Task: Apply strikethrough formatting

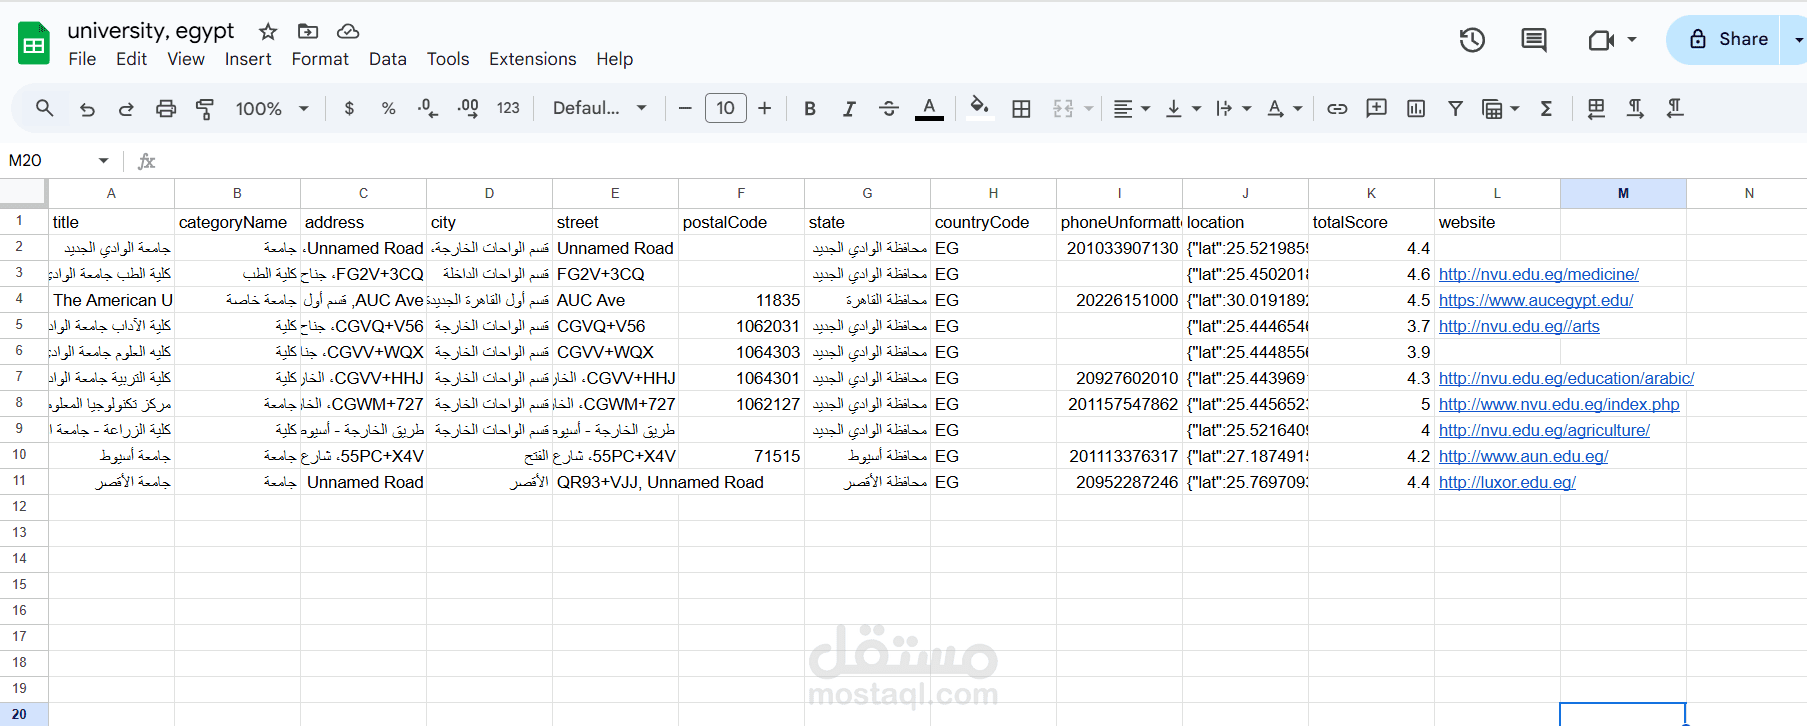Action: [x=889, y=108]
